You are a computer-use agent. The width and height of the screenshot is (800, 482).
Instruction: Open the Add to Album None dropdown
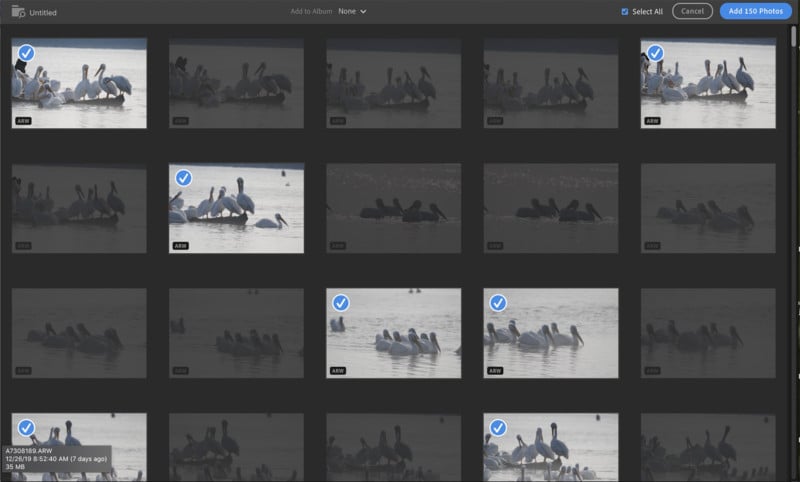(352, 11)
